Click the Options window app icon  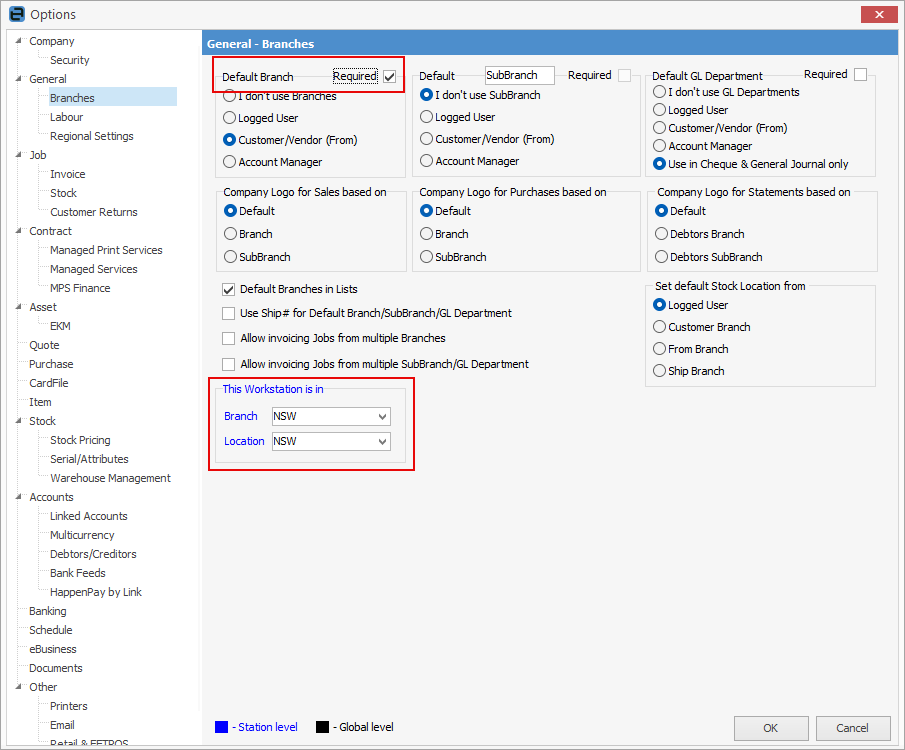click(17, 14)
